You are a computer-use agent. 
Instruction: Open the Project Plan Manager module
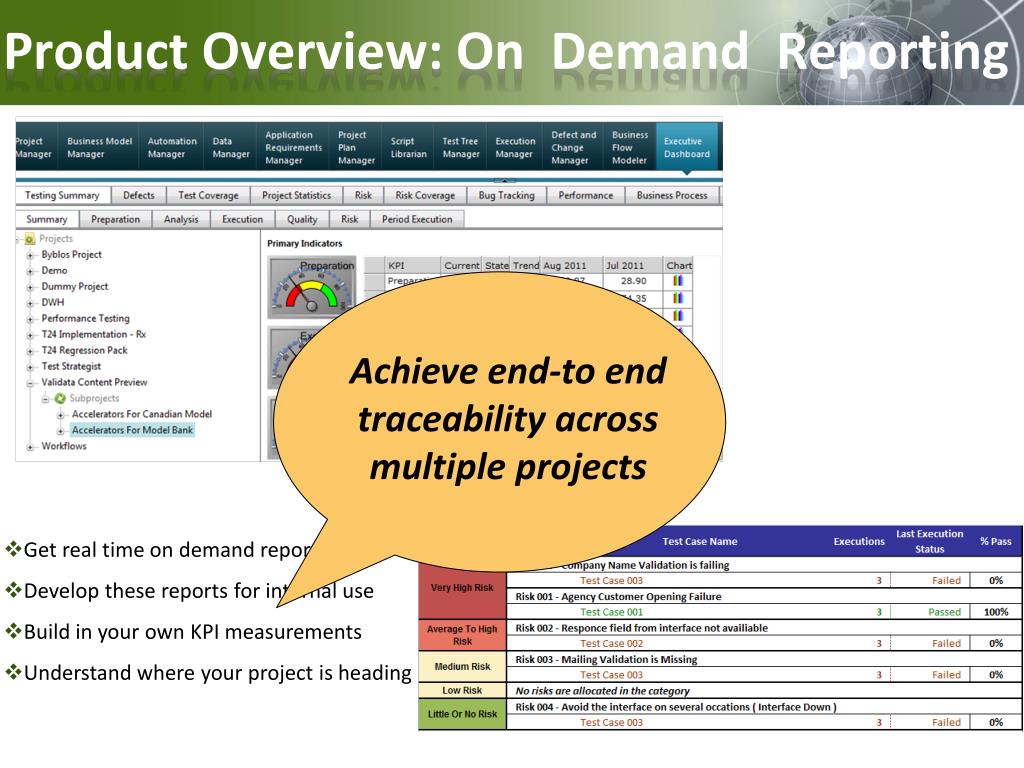(x=356, y=148)
